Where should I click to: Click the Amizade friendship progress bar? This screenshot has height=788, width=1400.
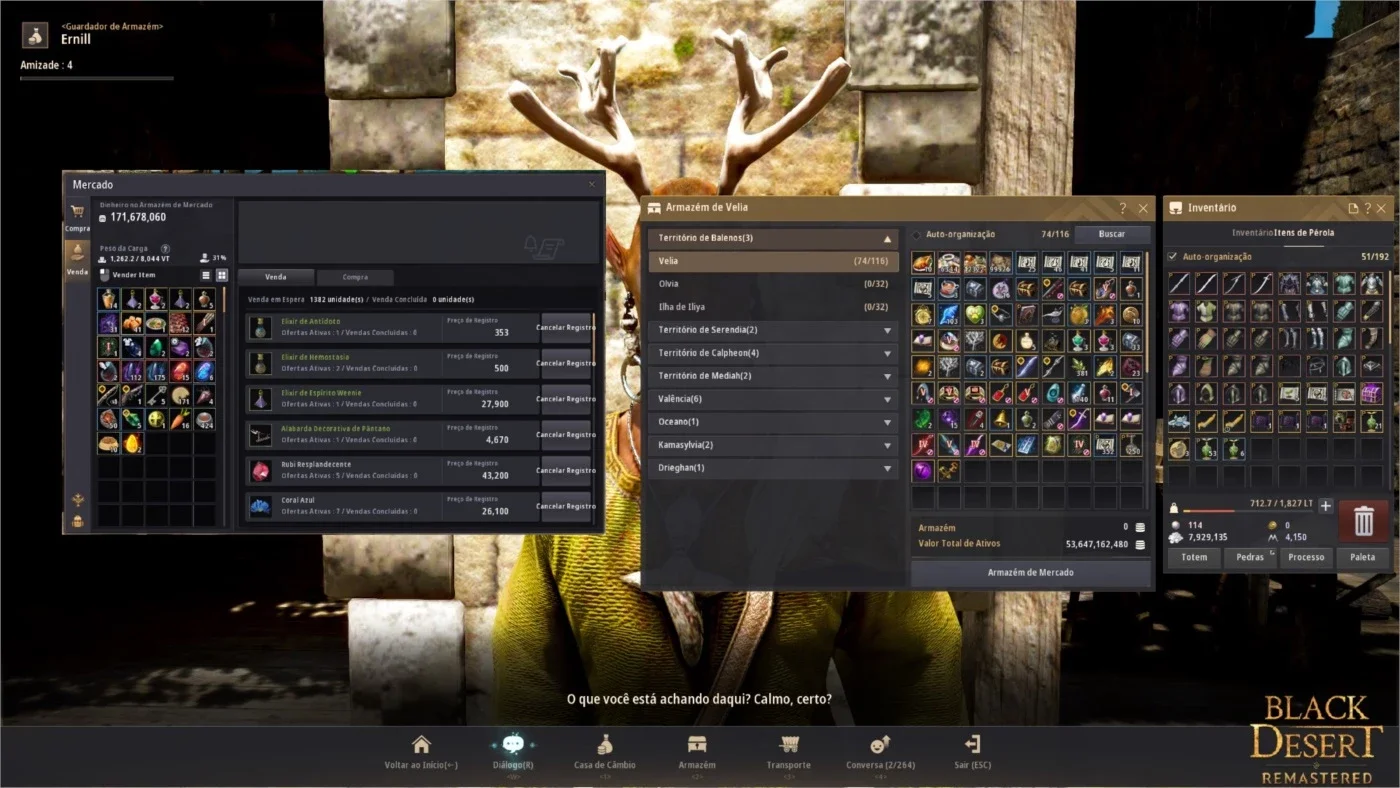tap(96, 78)
